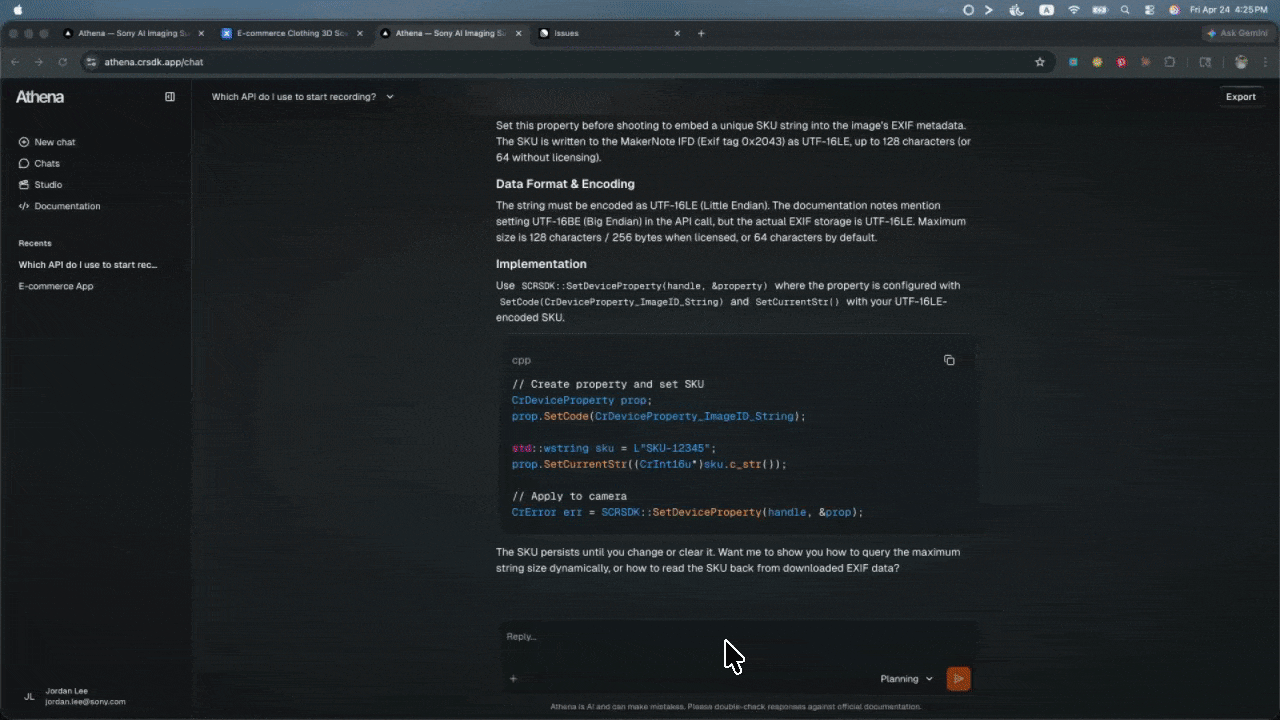Select the active Athena Sony AI tab

(452, 33)
